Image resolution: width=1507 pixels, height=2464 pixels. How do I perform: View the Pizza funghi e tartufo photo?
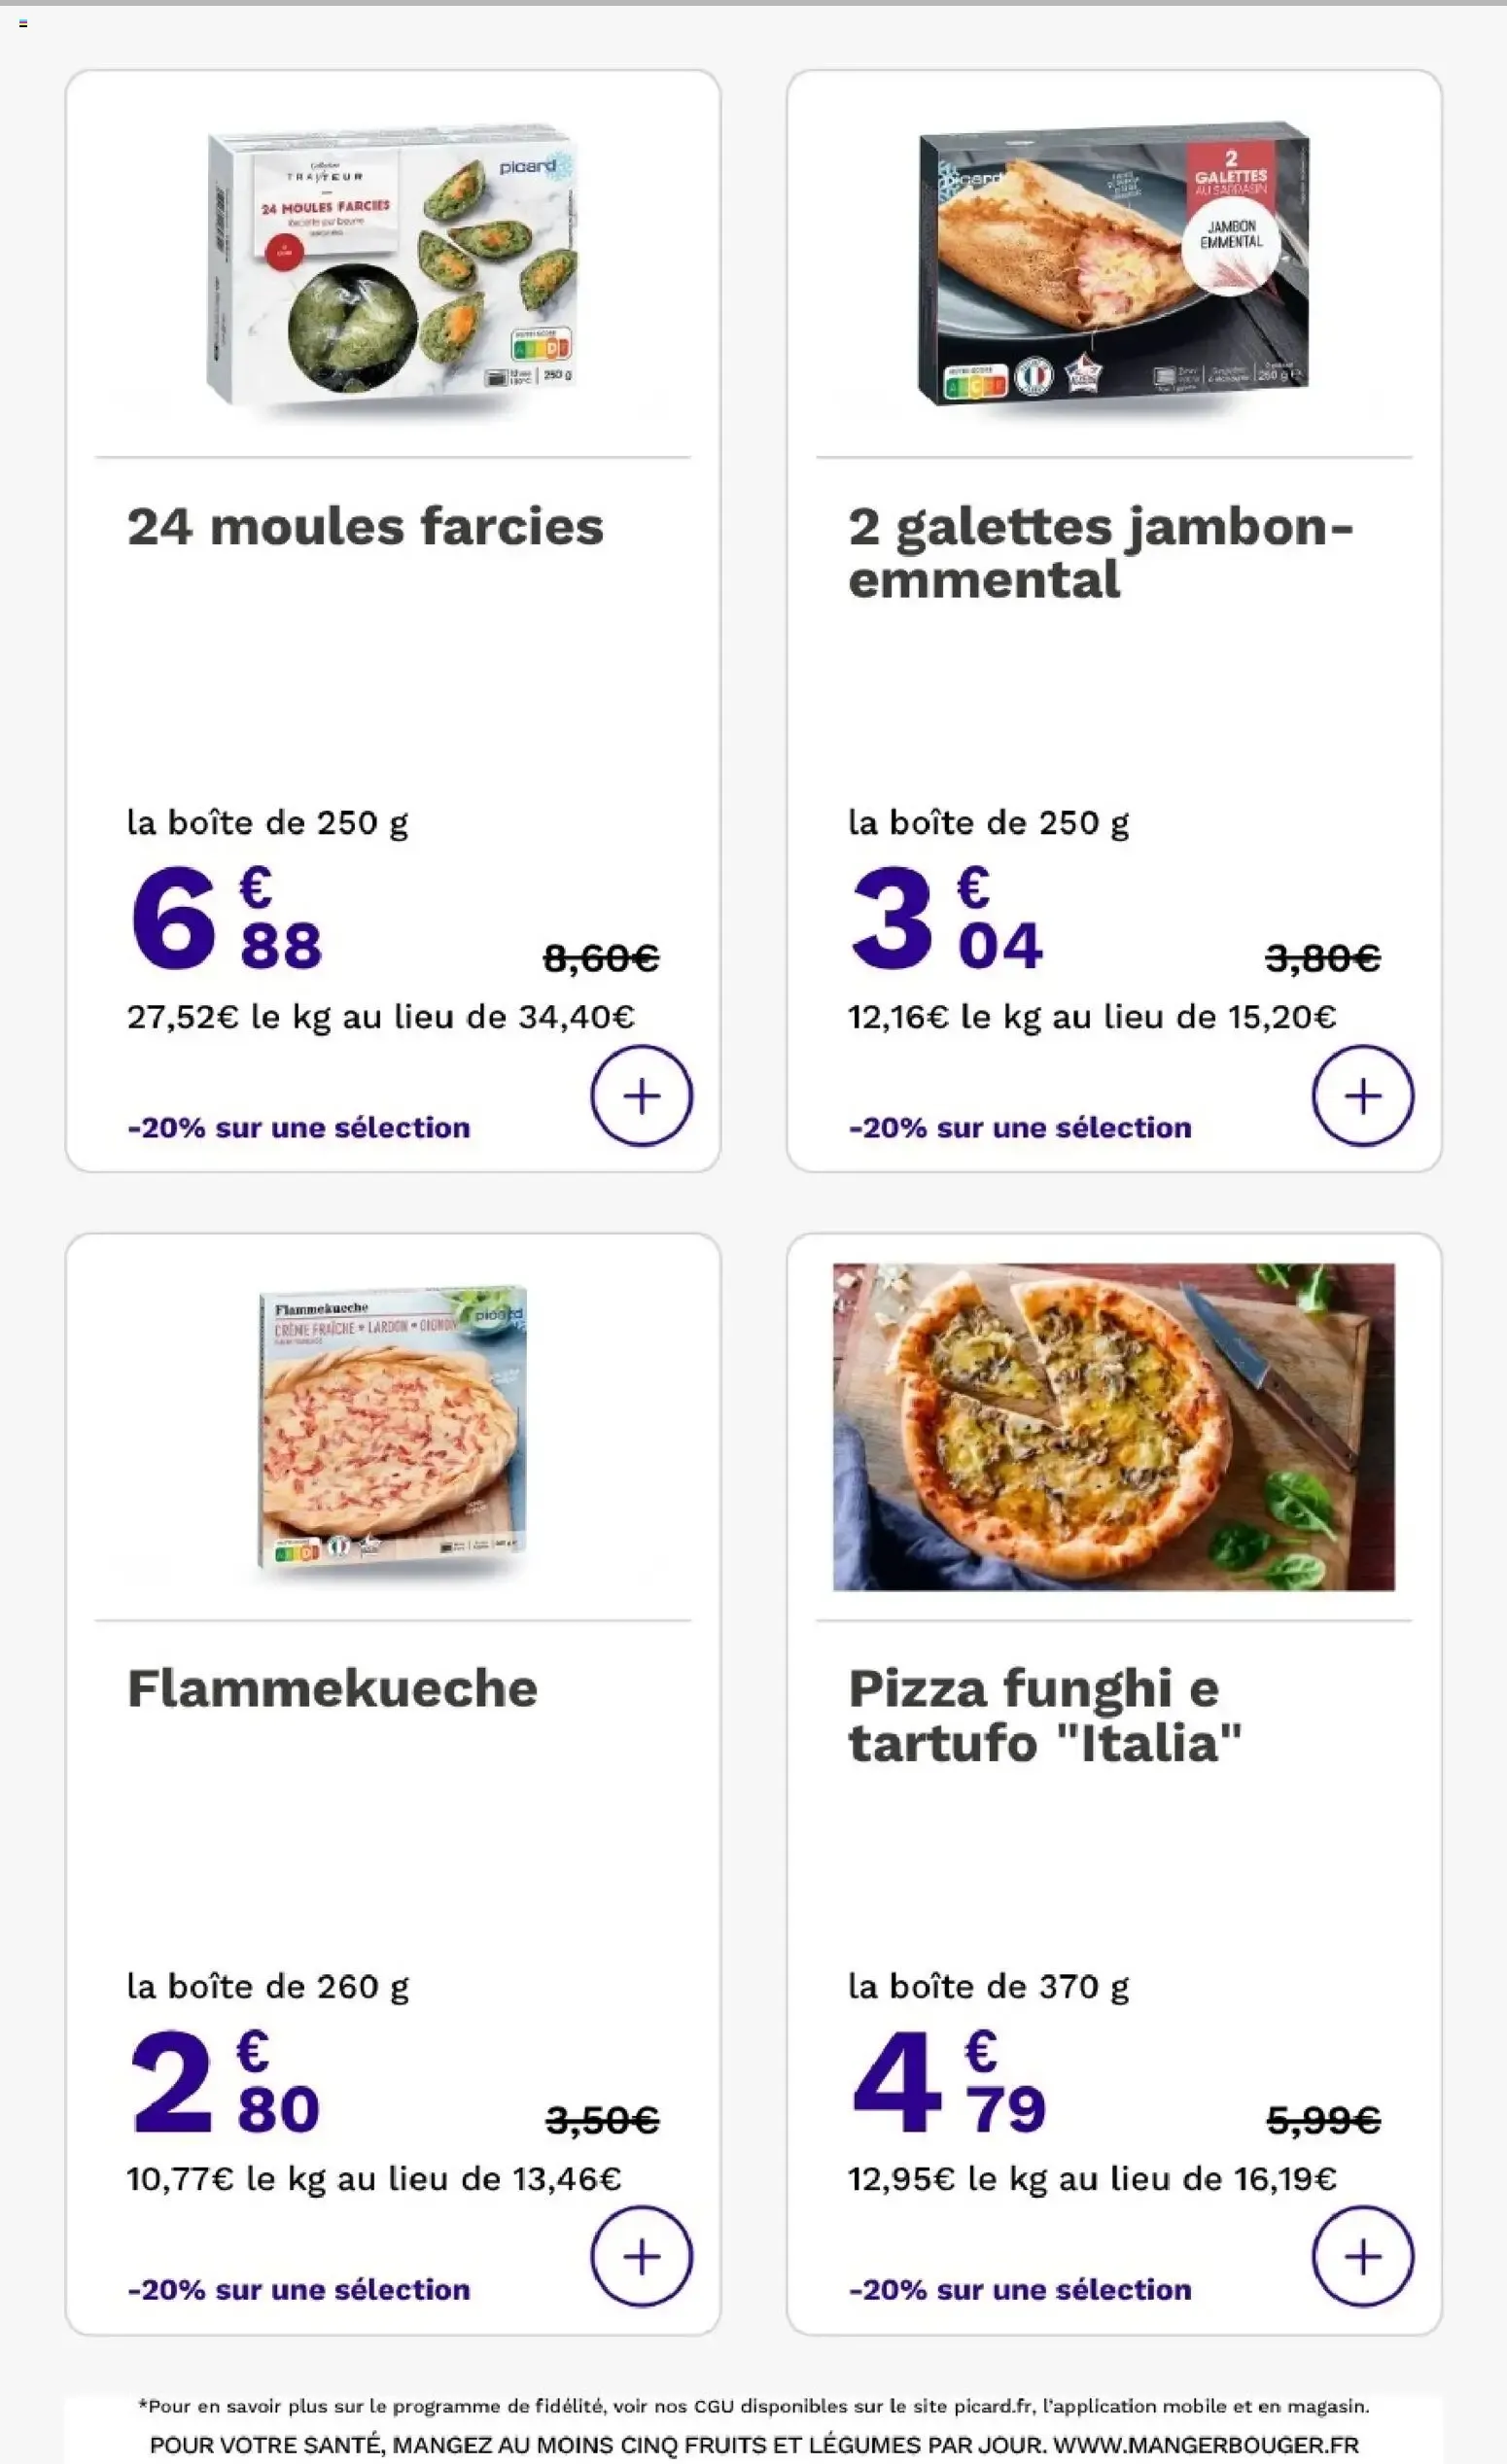1113,1426
